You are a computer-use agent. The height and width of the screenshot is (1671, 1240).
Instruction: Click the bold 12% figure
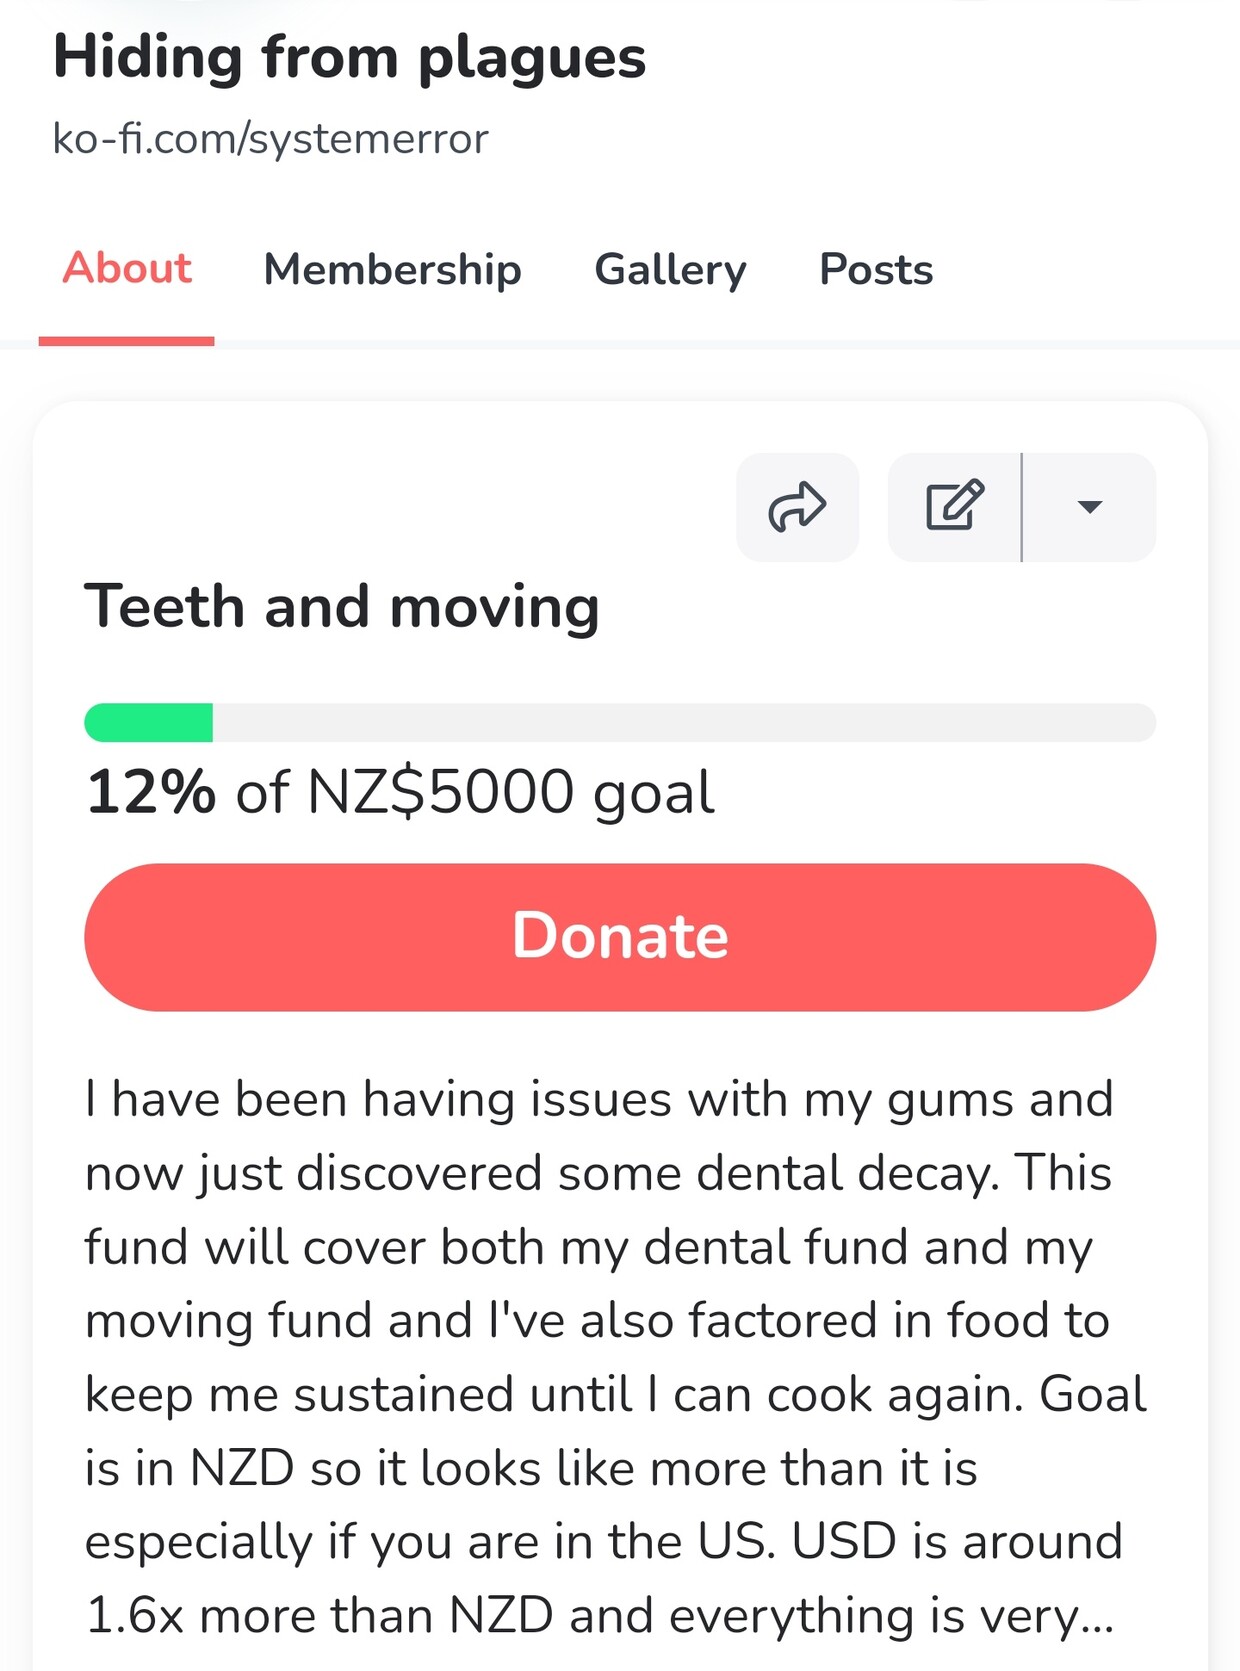[x=150, y=792]
